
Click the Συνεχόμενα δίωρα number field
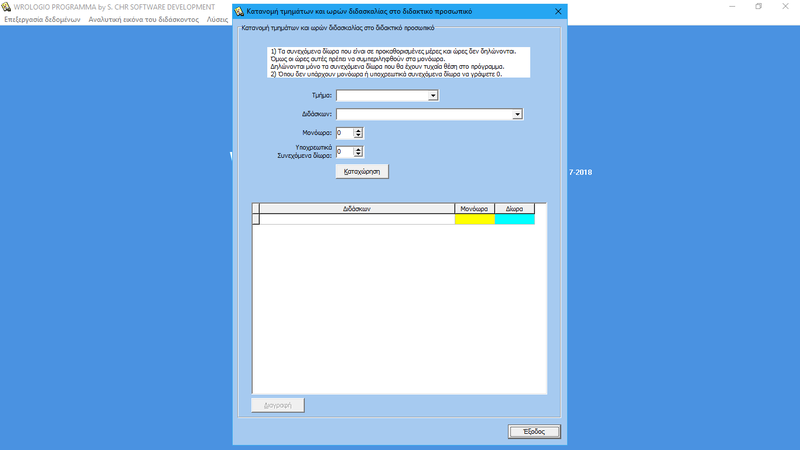[x=345, y=152]
